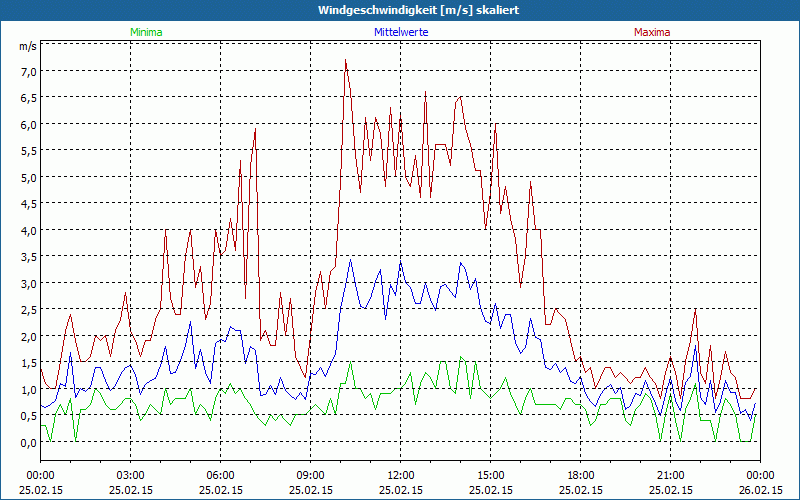Click the 21:00 time axis label
This screenshot has width=800, height=500.
(670, 476)
